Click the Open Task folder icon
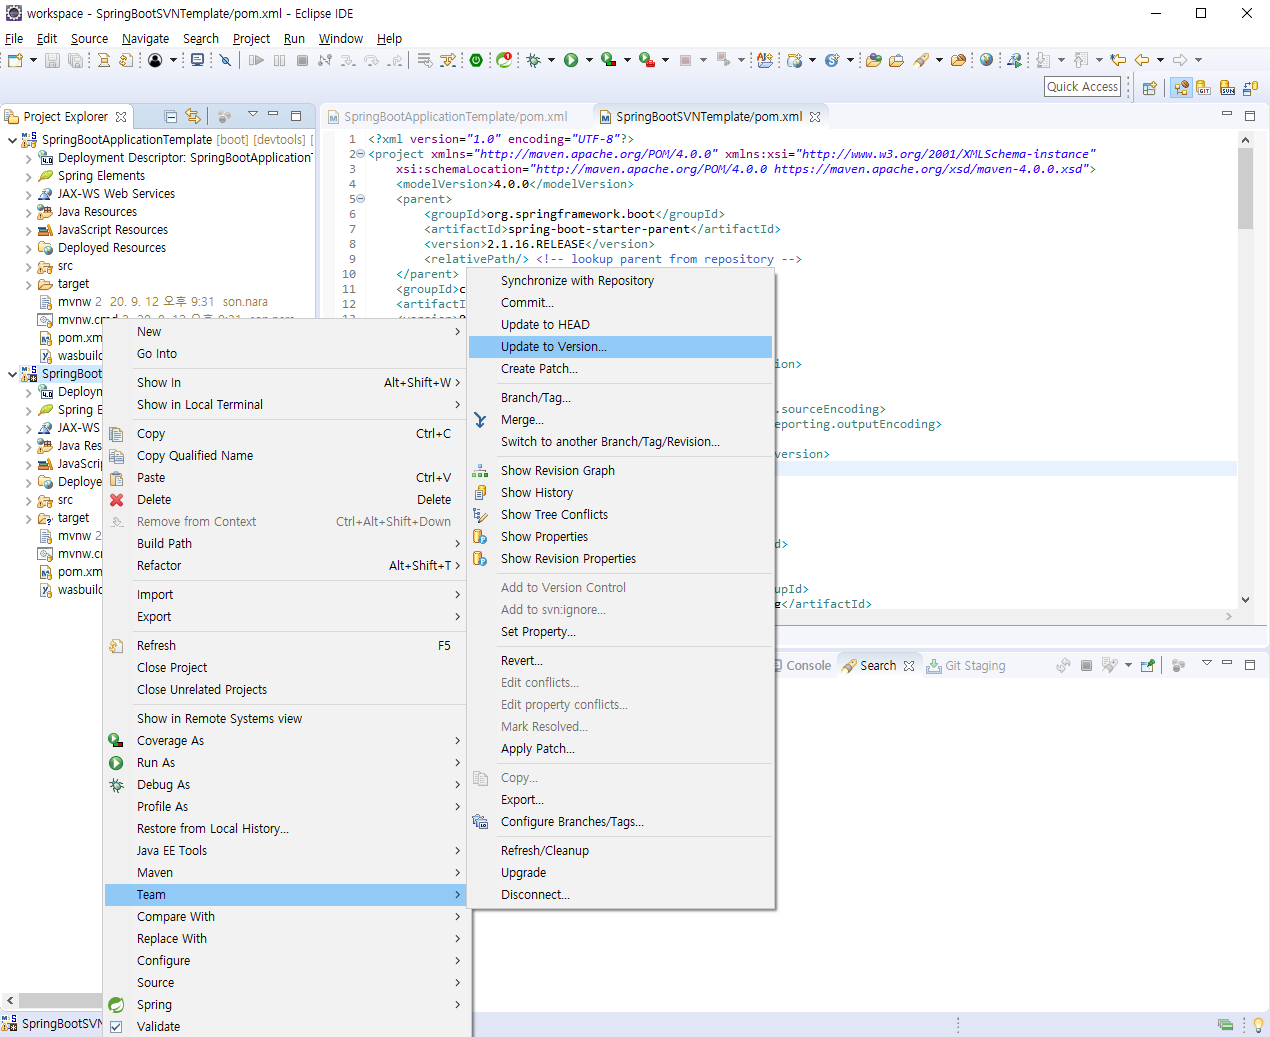This screenshot has height=1037, width=1270. coord(896,60)
